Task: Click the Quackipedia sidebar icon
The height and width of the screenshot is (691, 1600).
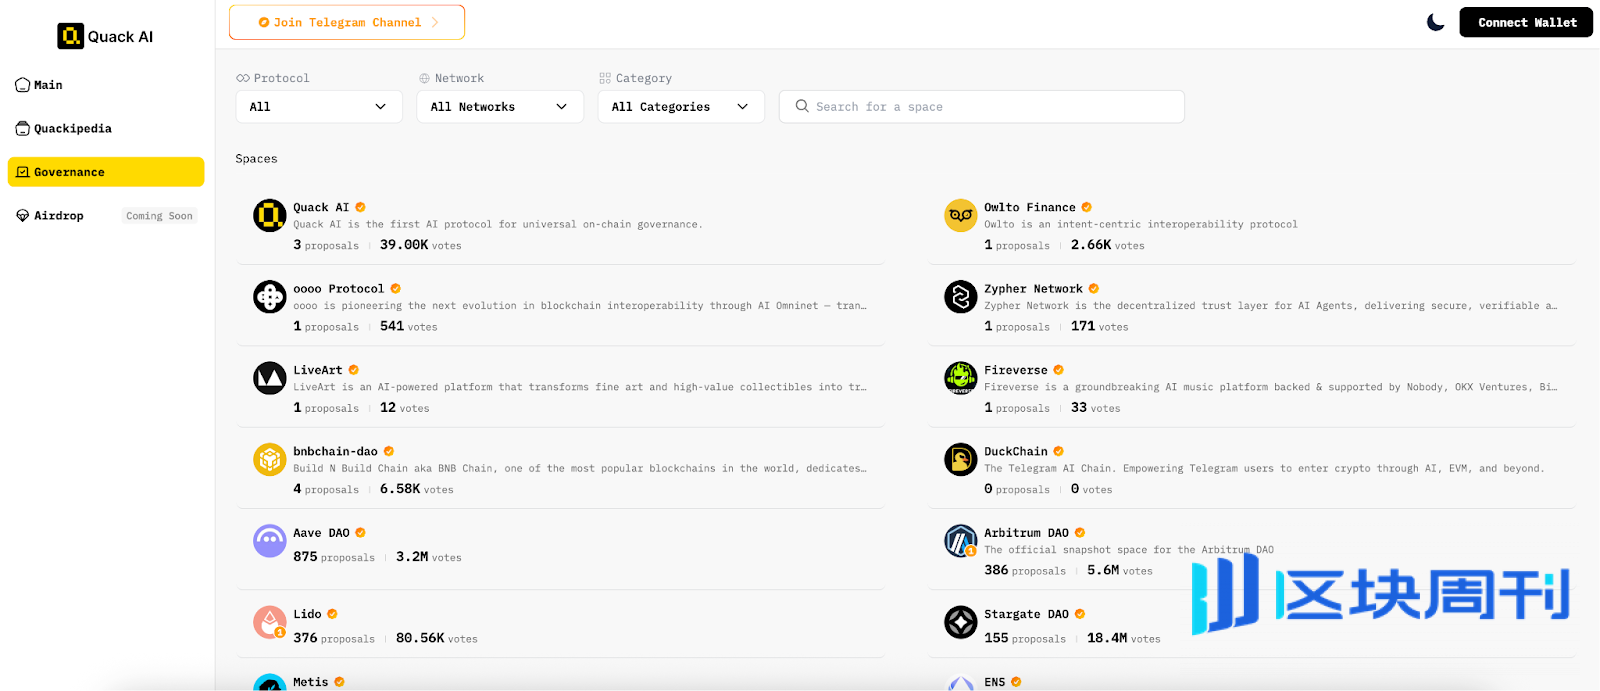Action: 22,128
